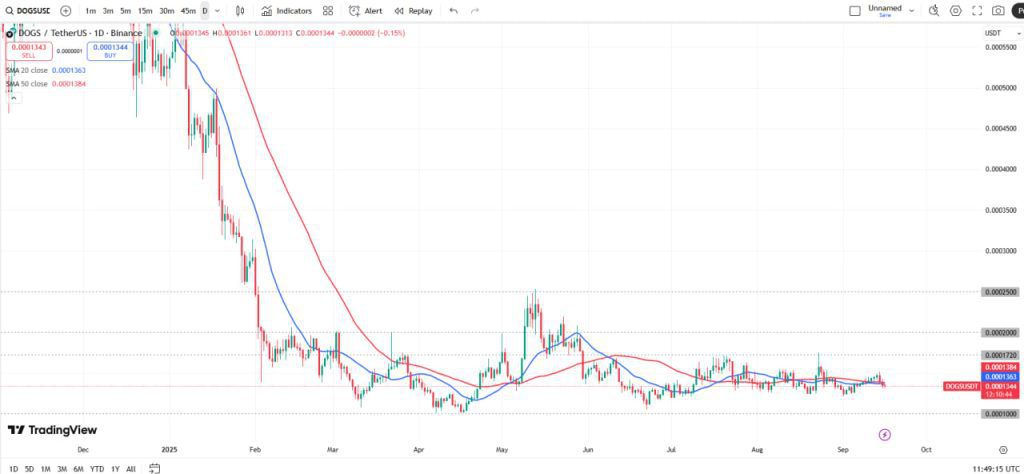Click the purple lightning event marker
The image size is (1024, 474).
[885, 434]
